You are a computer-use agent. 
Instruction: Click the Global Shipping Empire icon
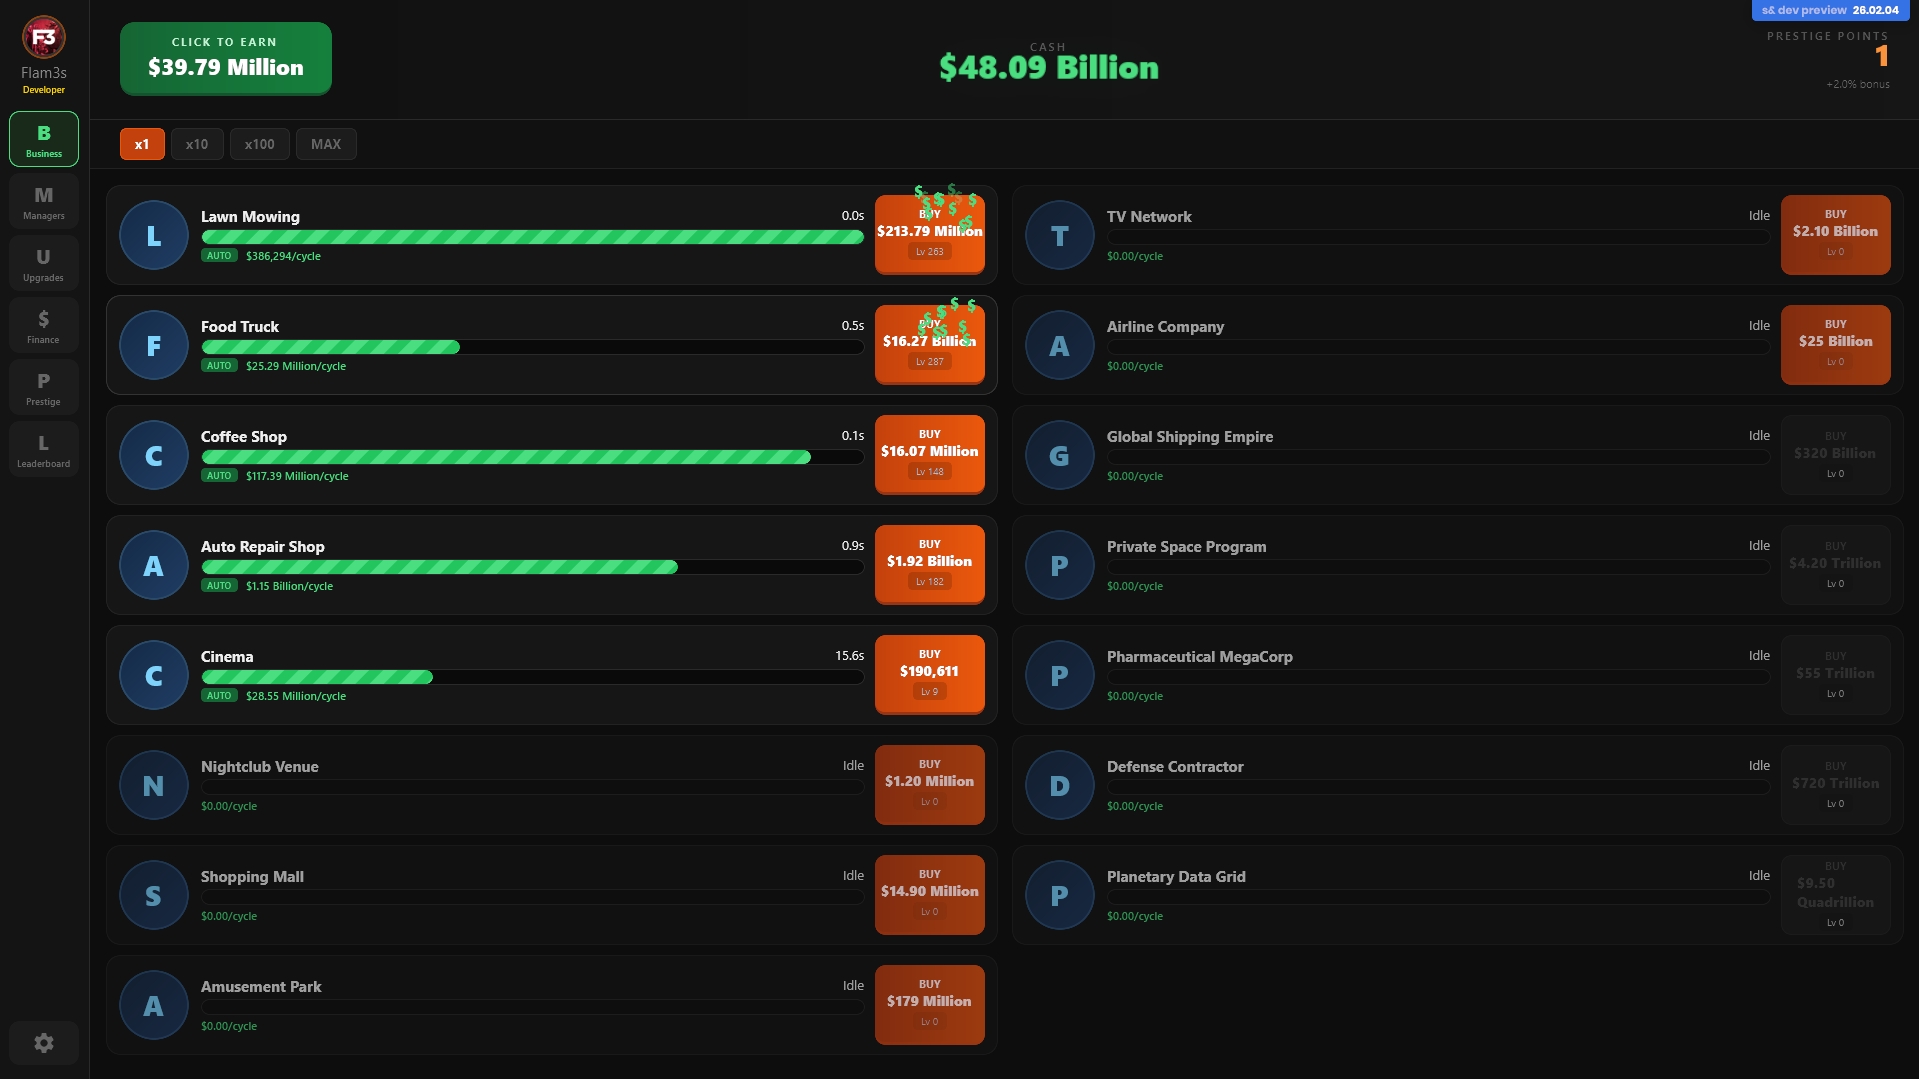pos(1059,456)
